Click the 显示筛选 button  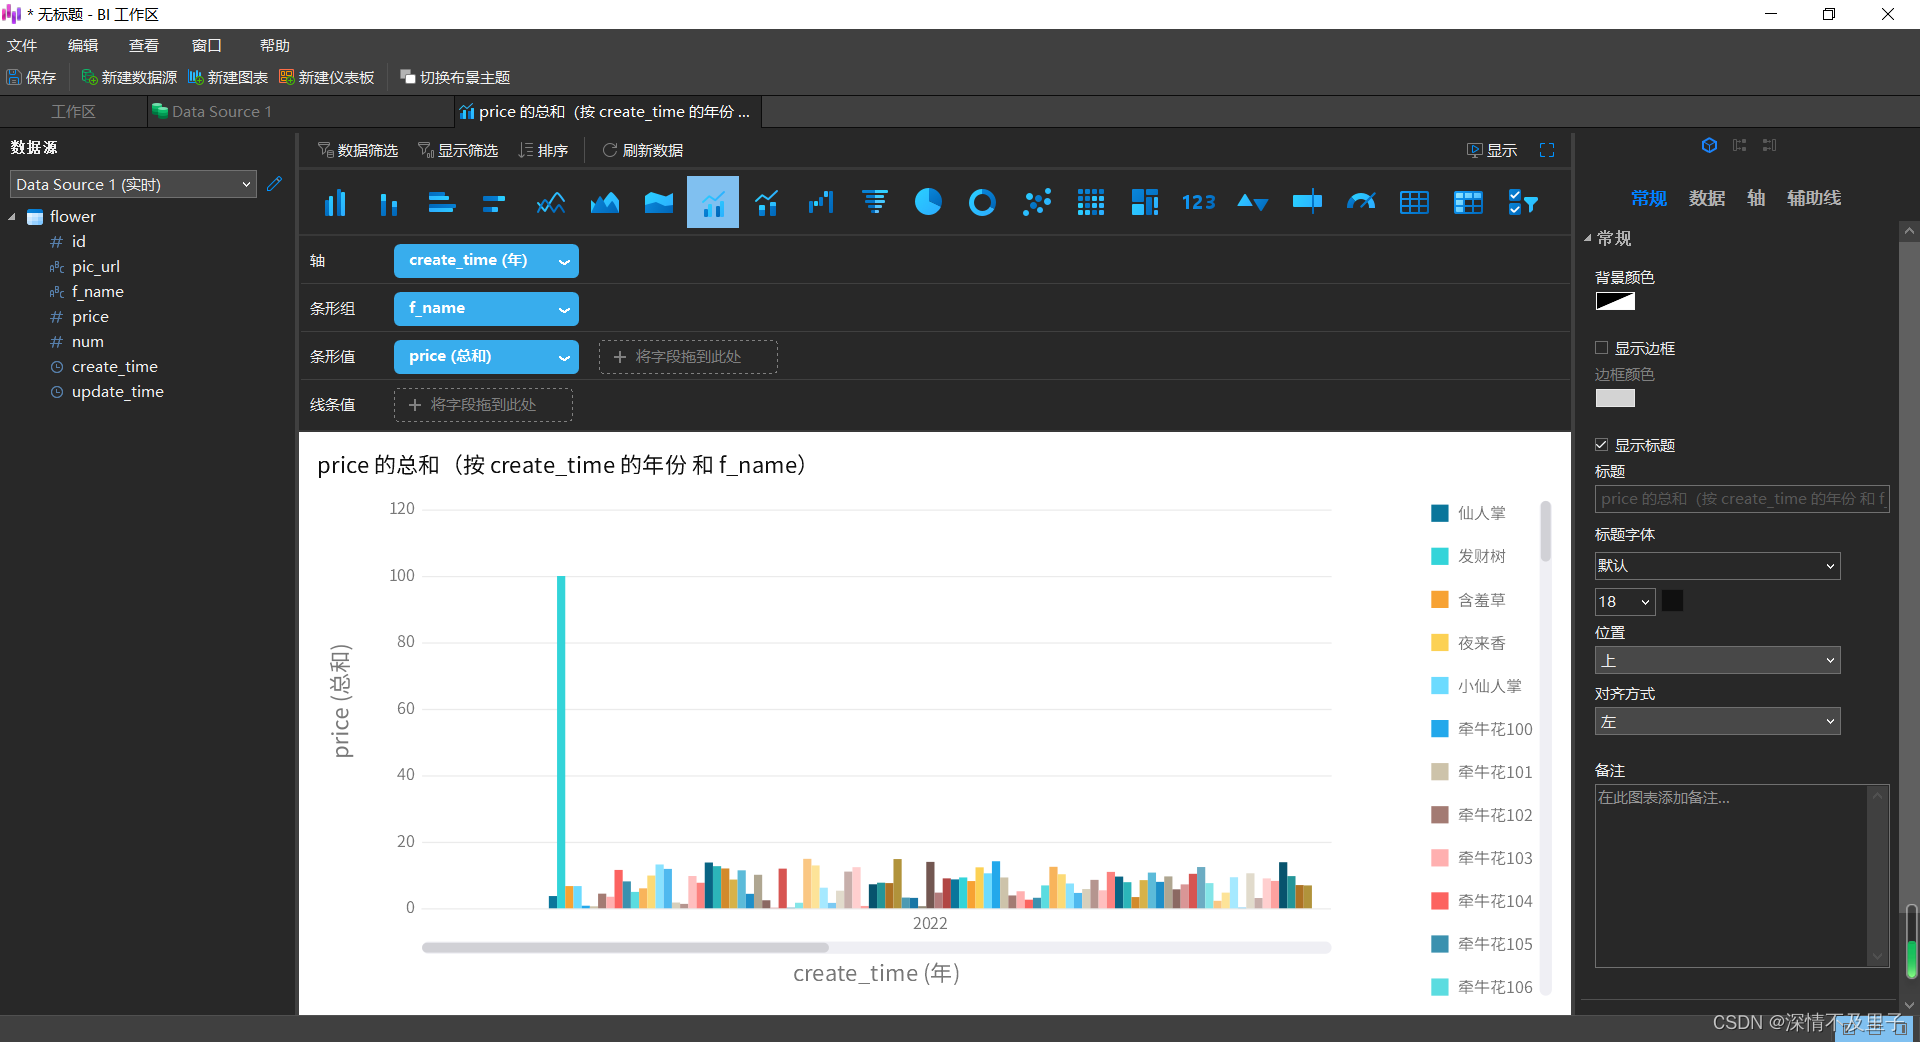tap(458, 150)
